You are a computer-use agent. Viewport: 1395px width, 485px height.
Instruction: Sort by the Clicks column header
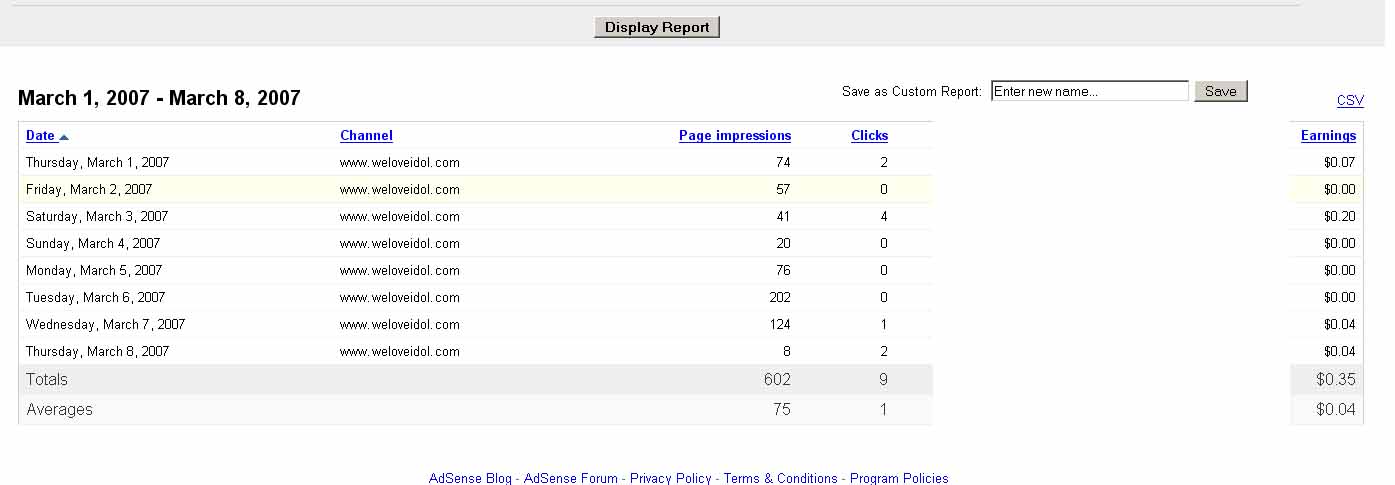point(869,136)
